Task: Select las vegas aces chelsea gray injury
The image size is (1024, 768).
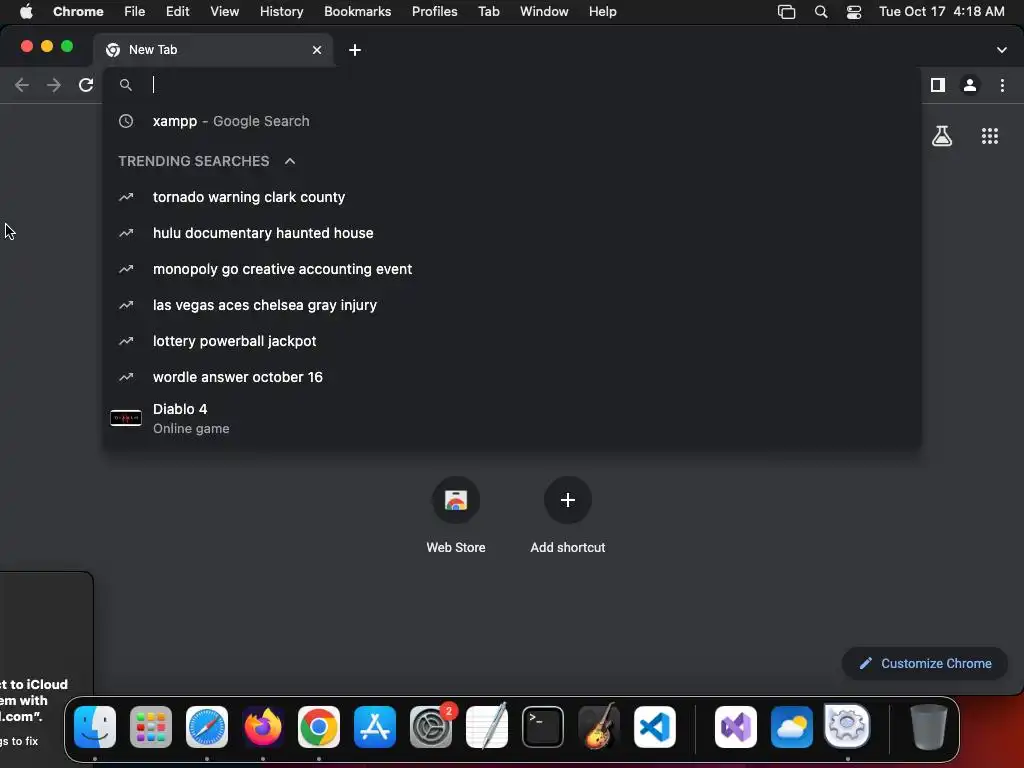Action: click(x=511, y=305)
